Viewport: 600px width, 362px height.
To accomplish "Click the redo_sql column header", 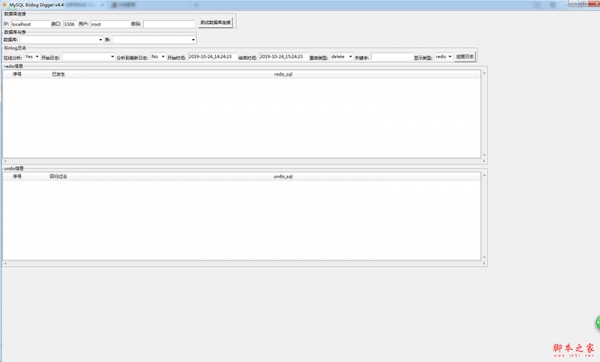I will point(283,74).
